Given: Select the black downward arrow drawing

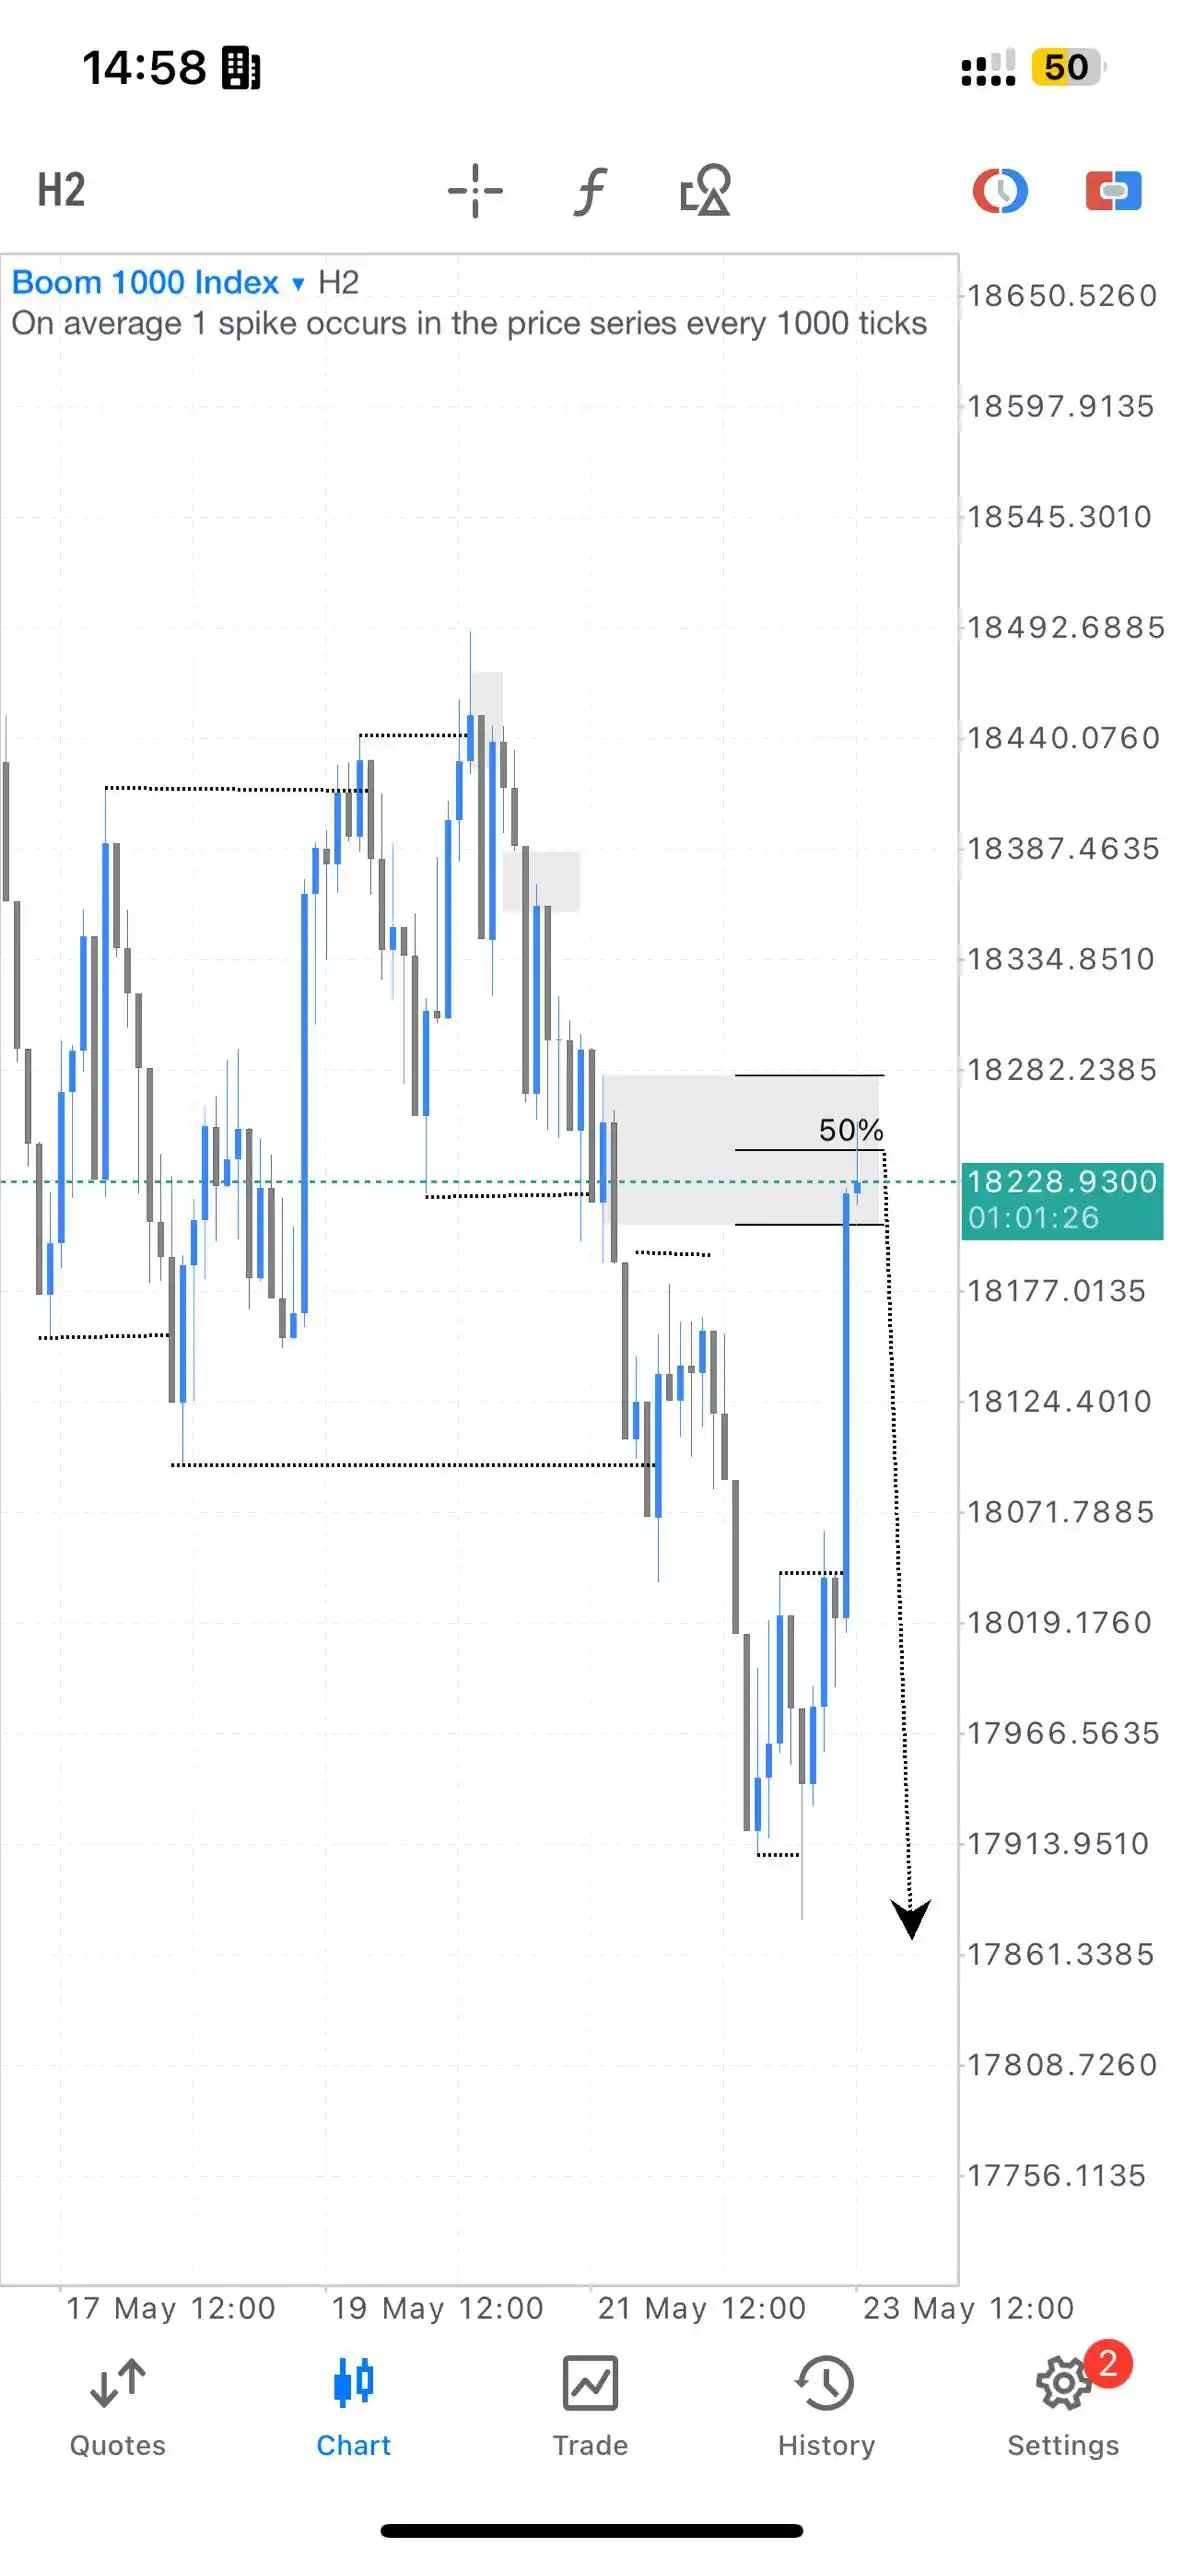Looking at the screenshot, I should point(911,1918).
